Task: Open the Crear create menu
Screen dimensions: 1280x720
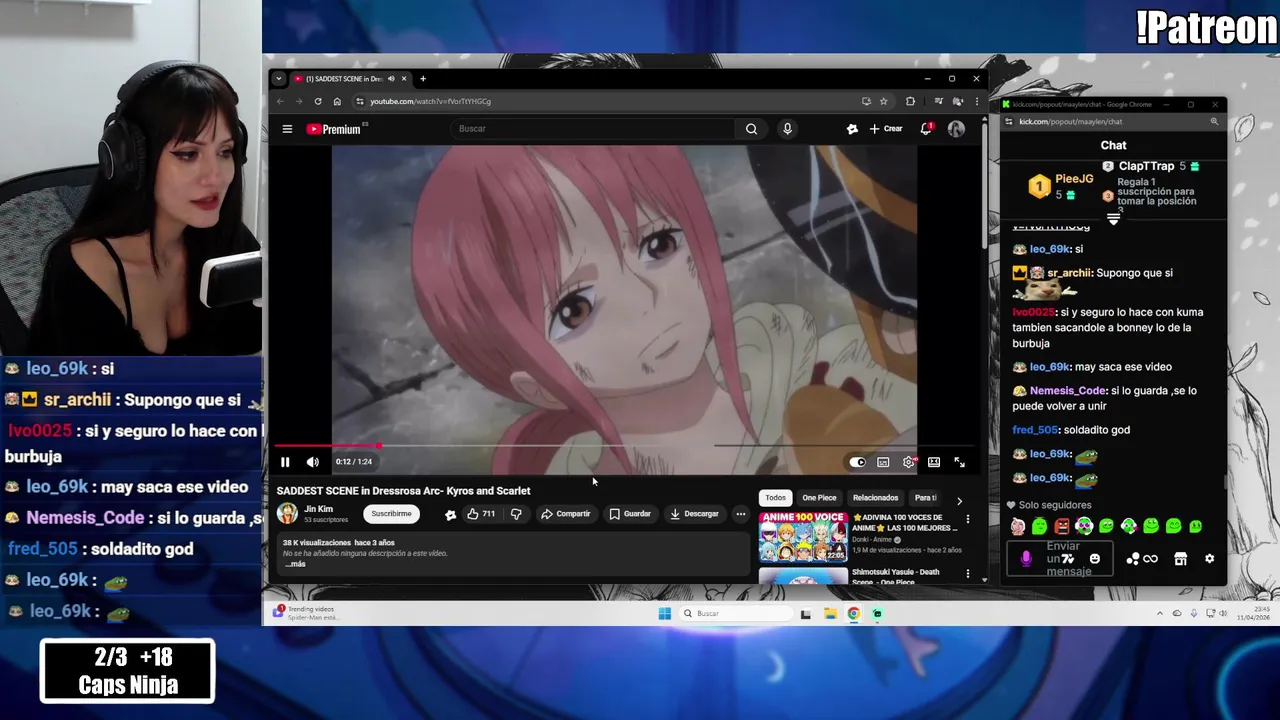Action: (x=886, y=129)
